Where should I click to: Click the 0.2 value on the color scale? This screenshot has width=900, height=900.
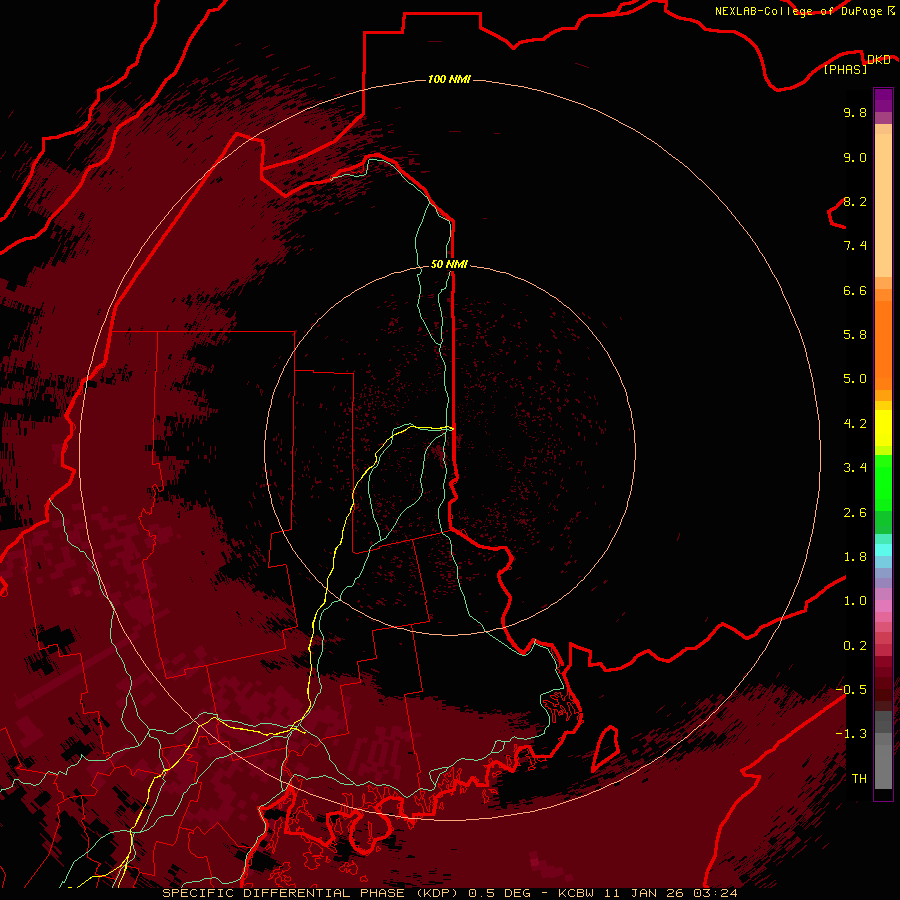point(855,646)
